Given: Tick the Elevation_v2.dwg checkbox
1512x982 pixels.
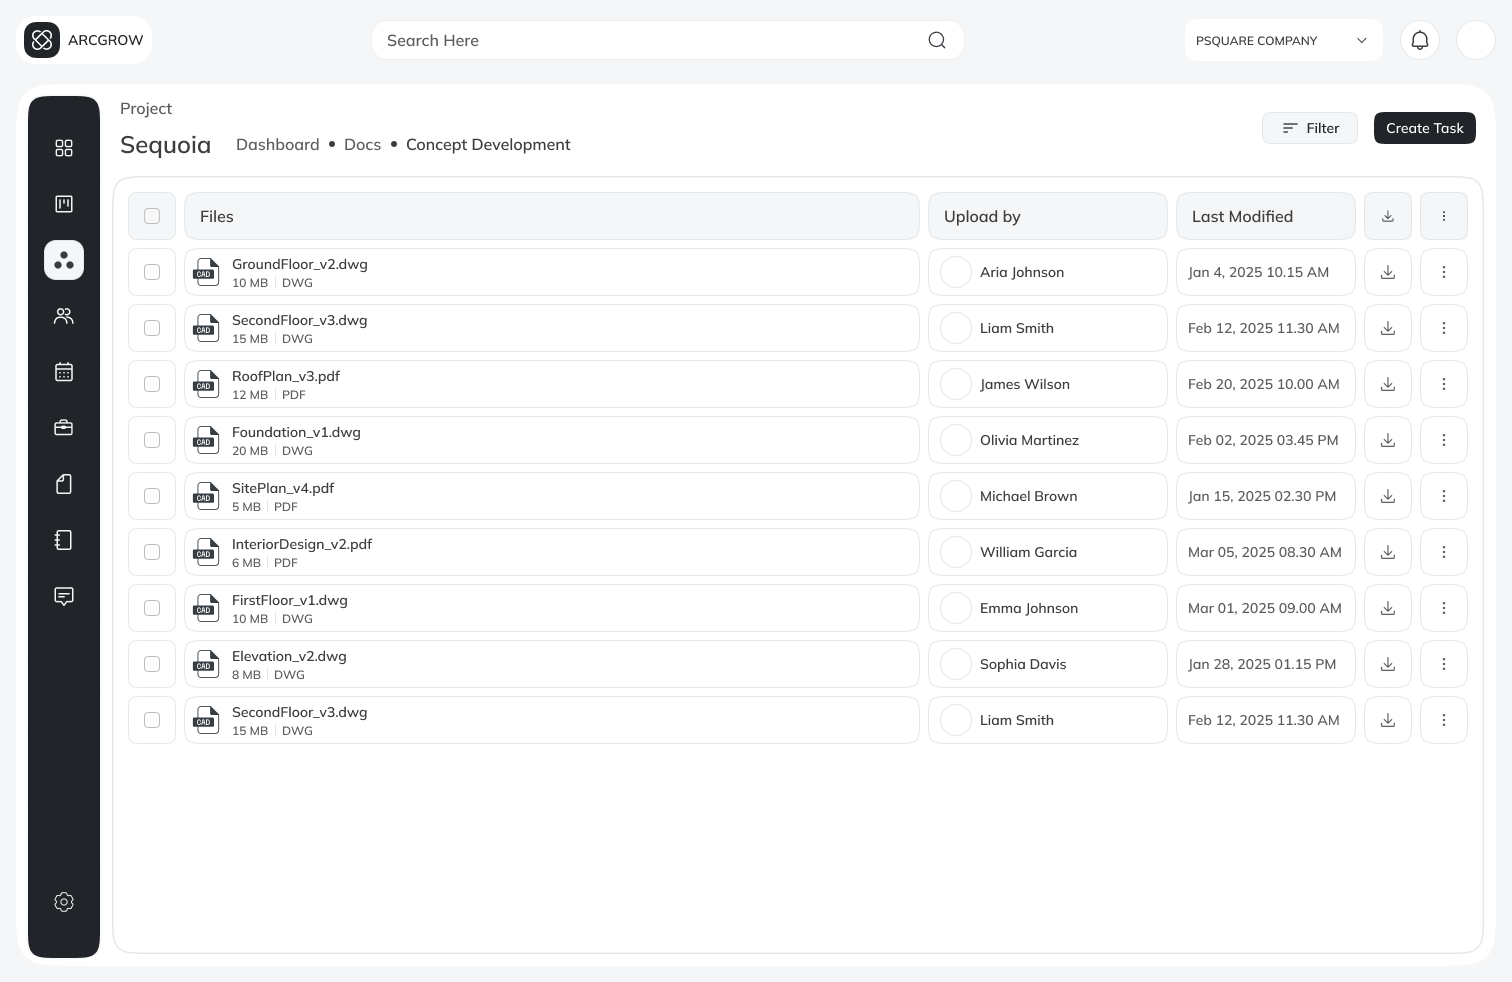Looking at the screenshot, I should pos(152,664).
